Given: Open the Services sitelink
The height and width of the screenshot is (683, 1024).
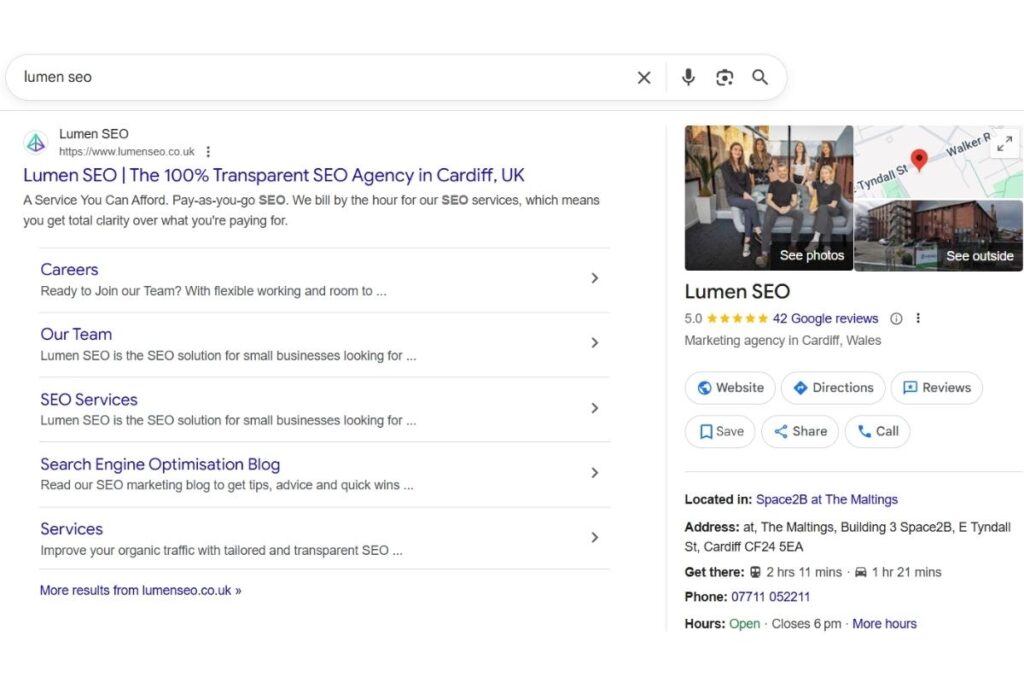Looking at the screenshot, I should pyautogui.click(x=72, y=529).
